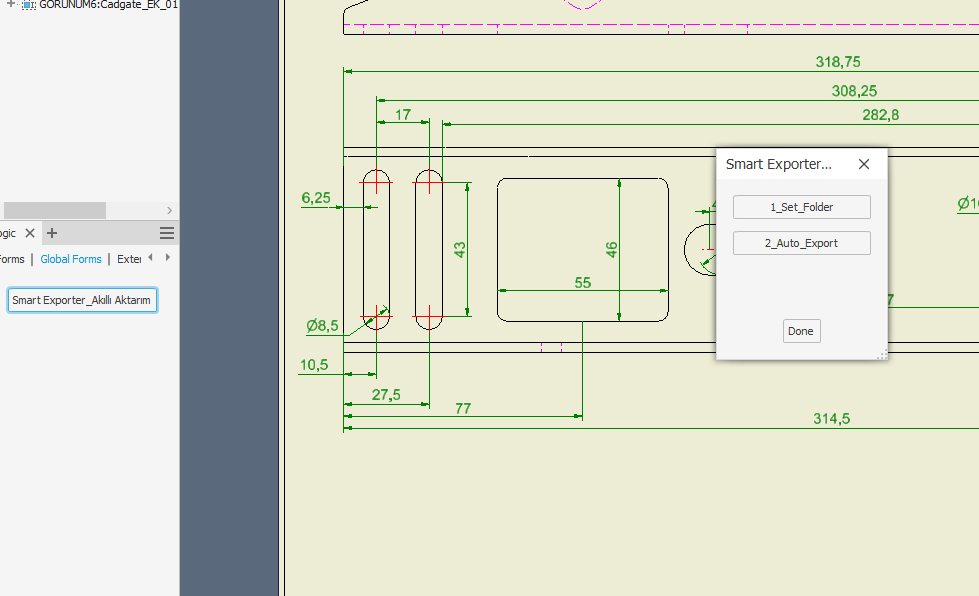Run the 2_Auto_Export button
Image resolution: width=979 pixels, height=596 pixels.
pos(802,243)
